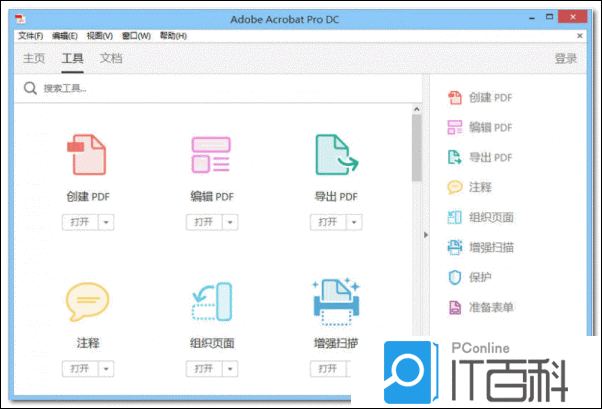Click the large 组织页面 icon

pos(212,301)
